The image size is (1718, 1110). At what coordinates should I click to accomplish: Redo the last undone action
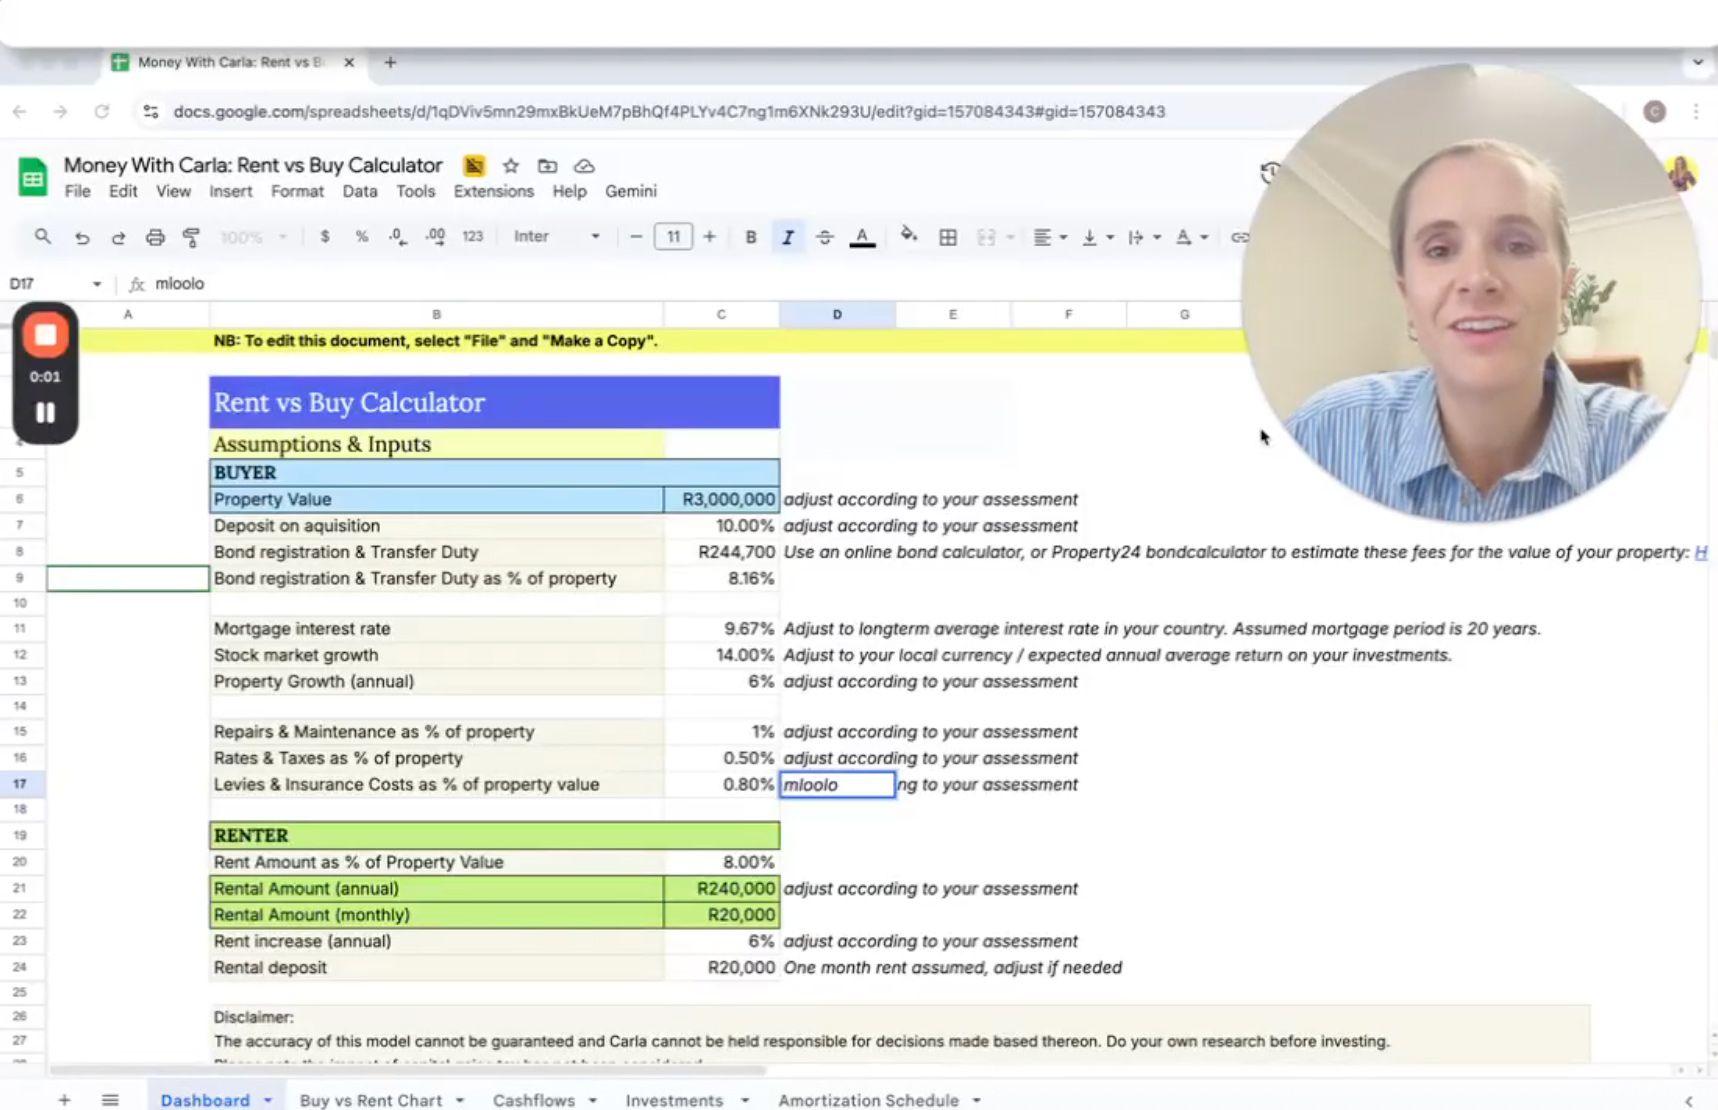coord(118,237)
